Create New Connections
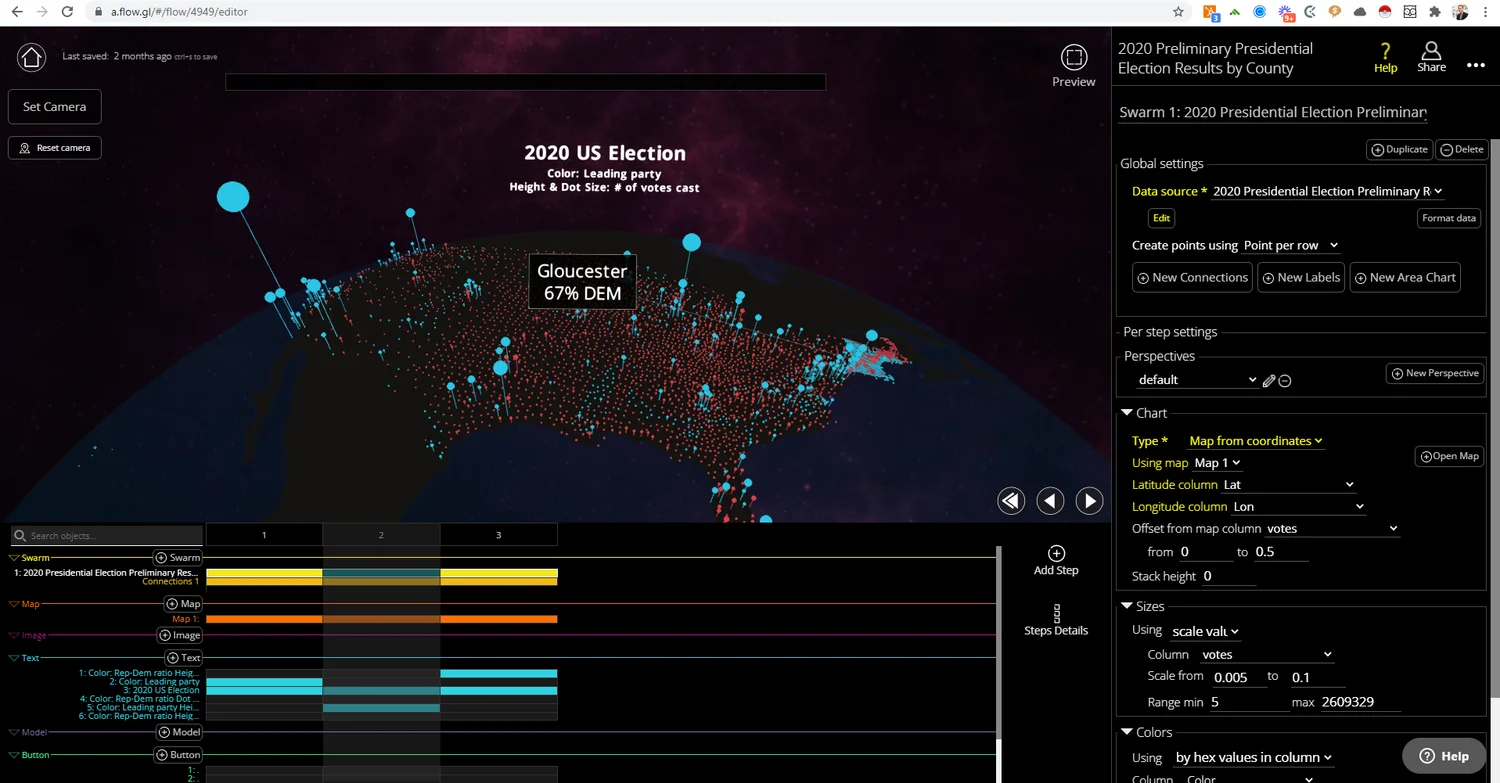 click(x=1192, y=277)
